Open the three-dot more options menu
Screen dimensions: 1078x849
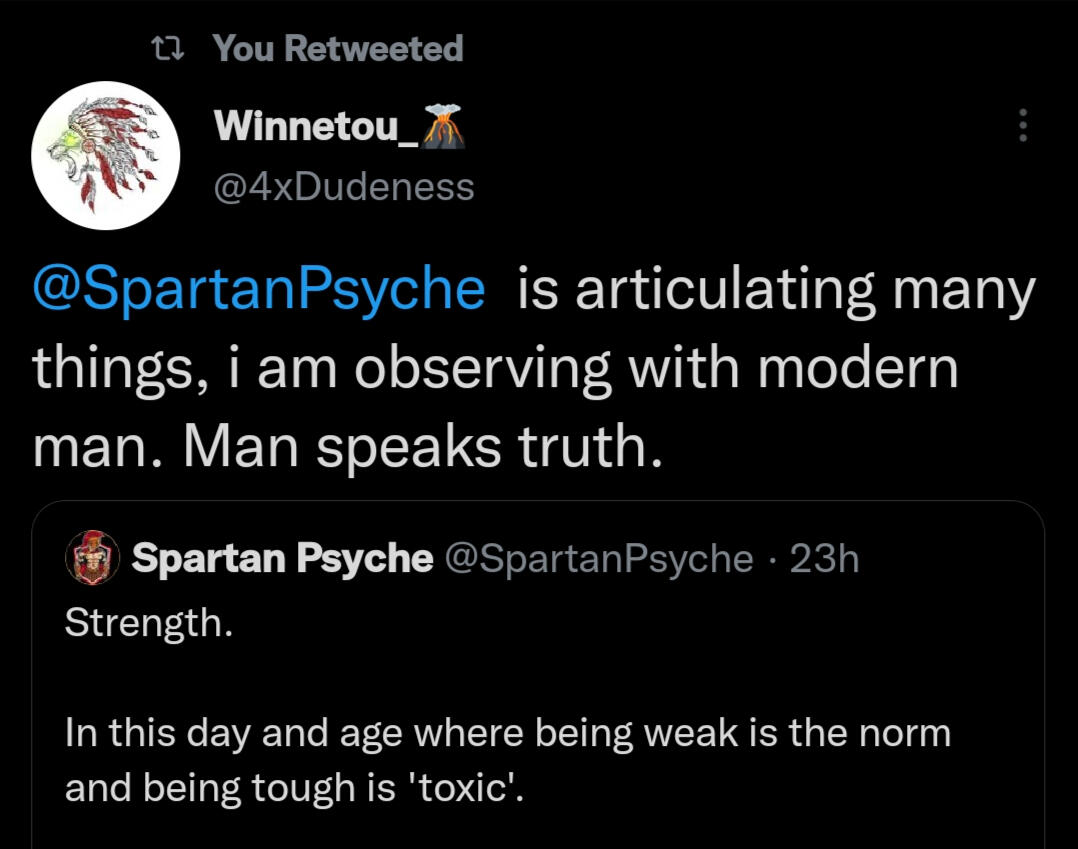pos(1021,126)
